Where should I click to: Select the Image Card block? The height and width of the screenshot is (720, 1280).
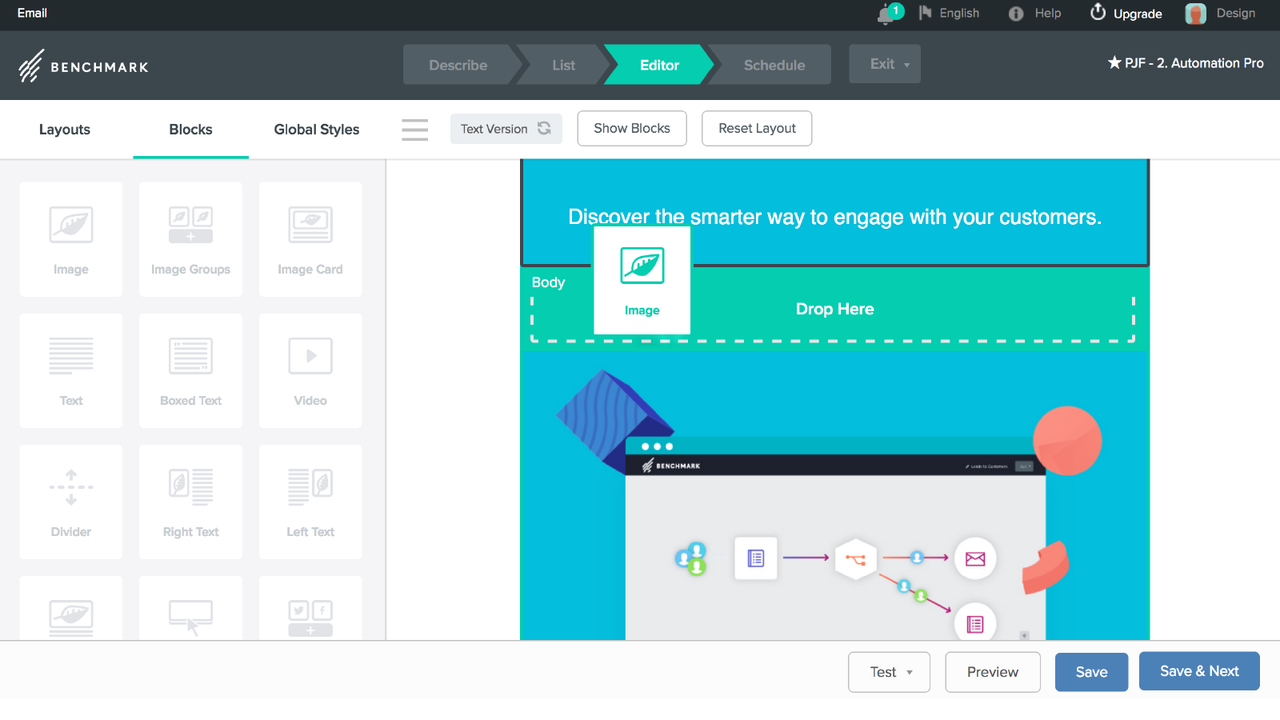coord(310,239)
